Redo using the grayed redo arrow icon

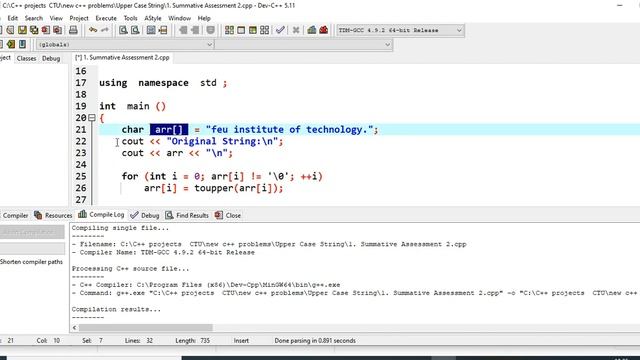pos(105,30)
